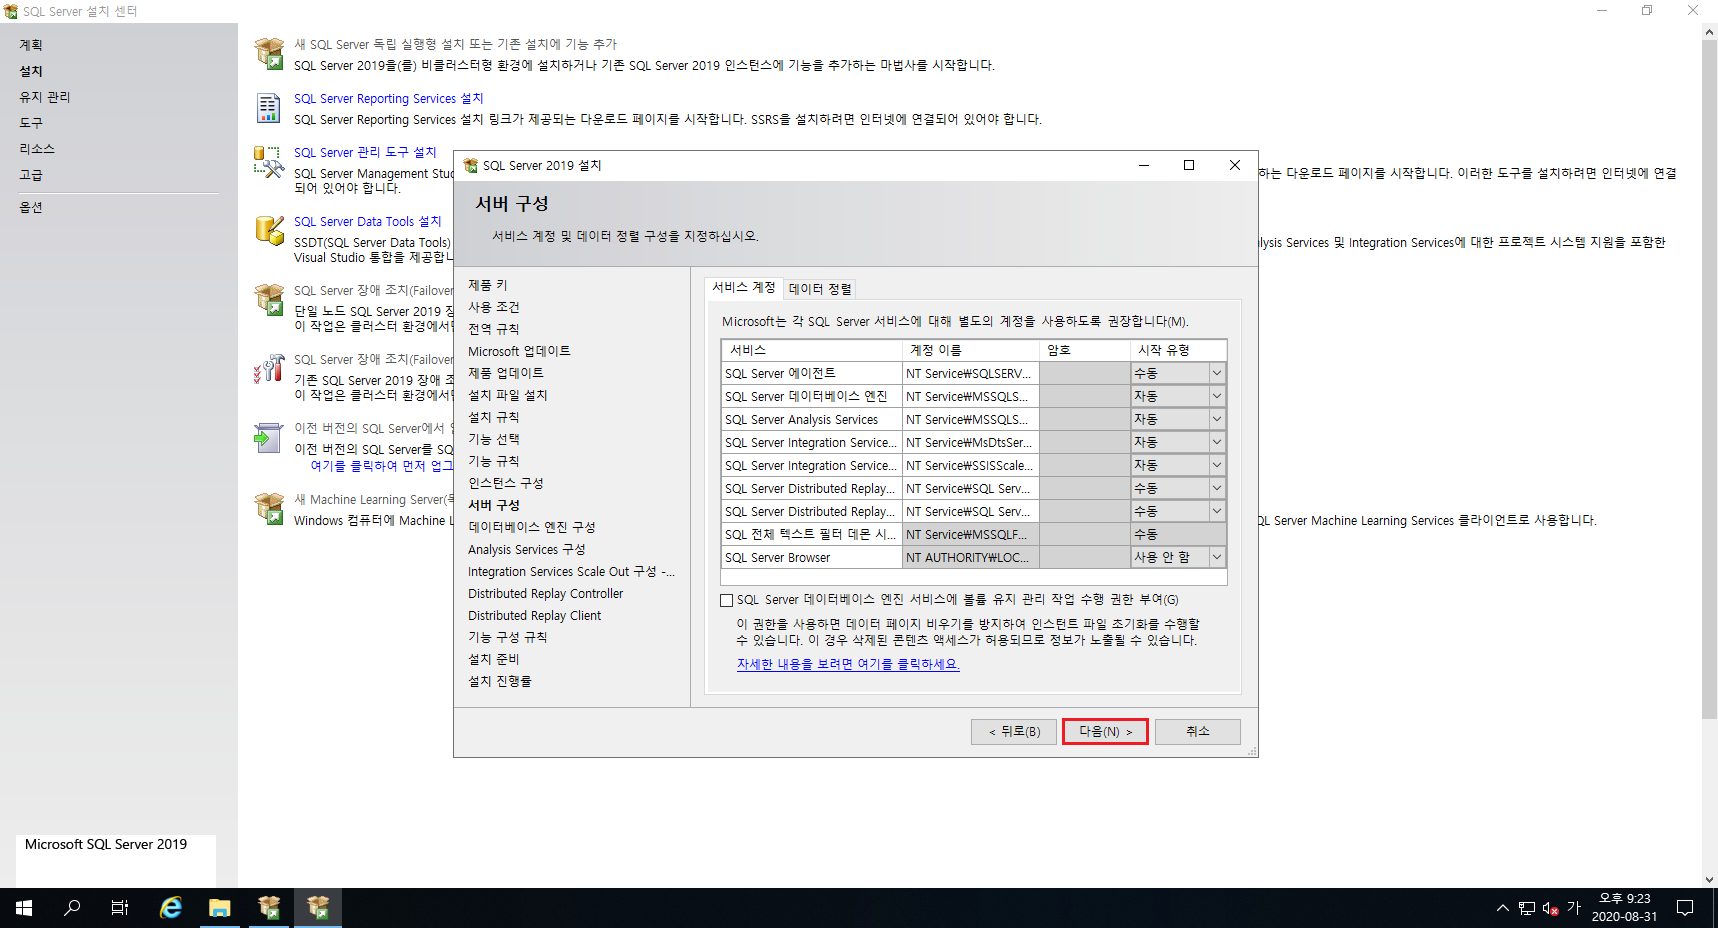The height and width of the screenshot is (928, 1718).
Task: Click the upgrade from previous version icon
Action: (269, 438)
